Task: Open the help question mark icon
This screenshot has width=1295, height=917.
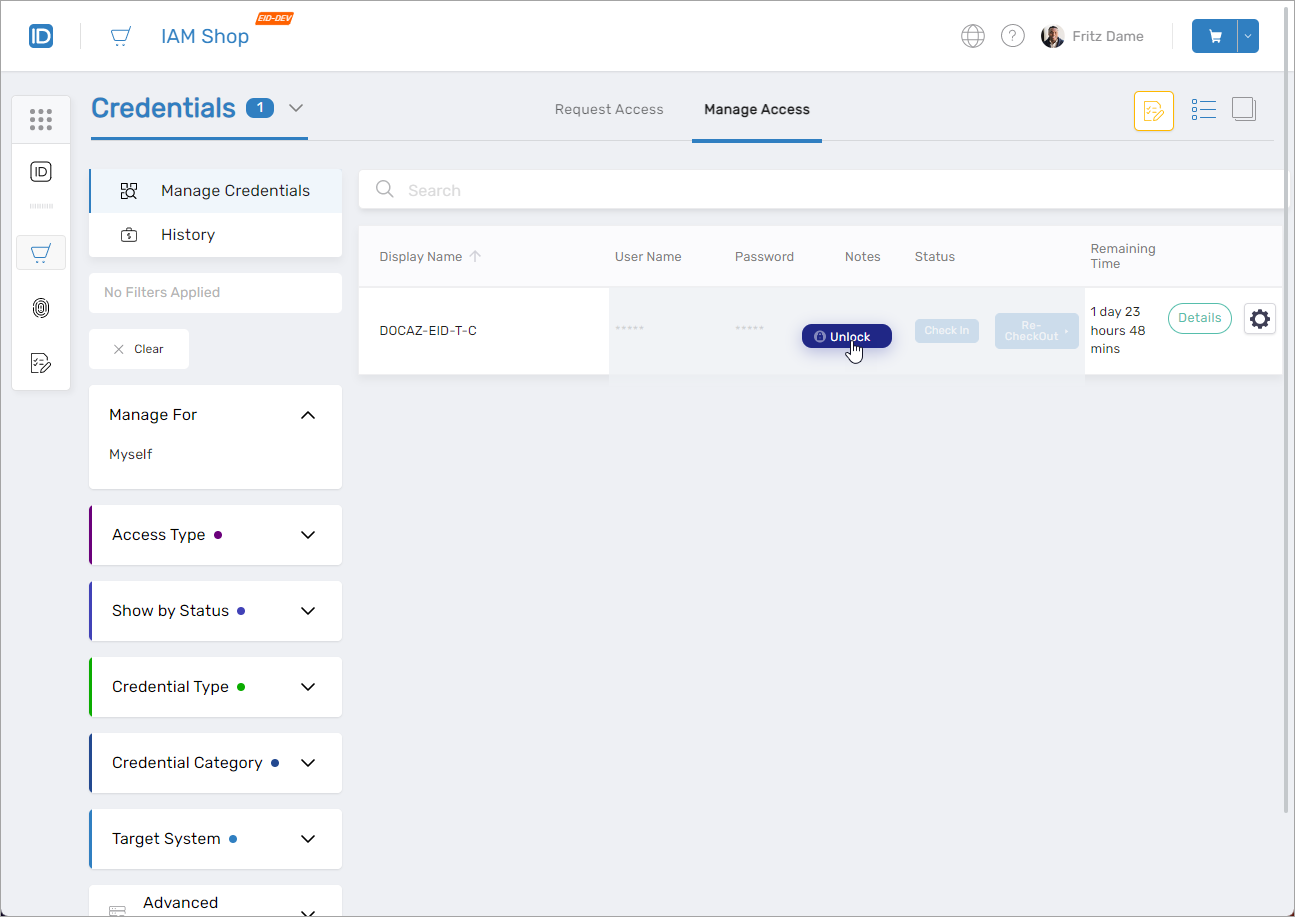Action: coord(1013,36)
